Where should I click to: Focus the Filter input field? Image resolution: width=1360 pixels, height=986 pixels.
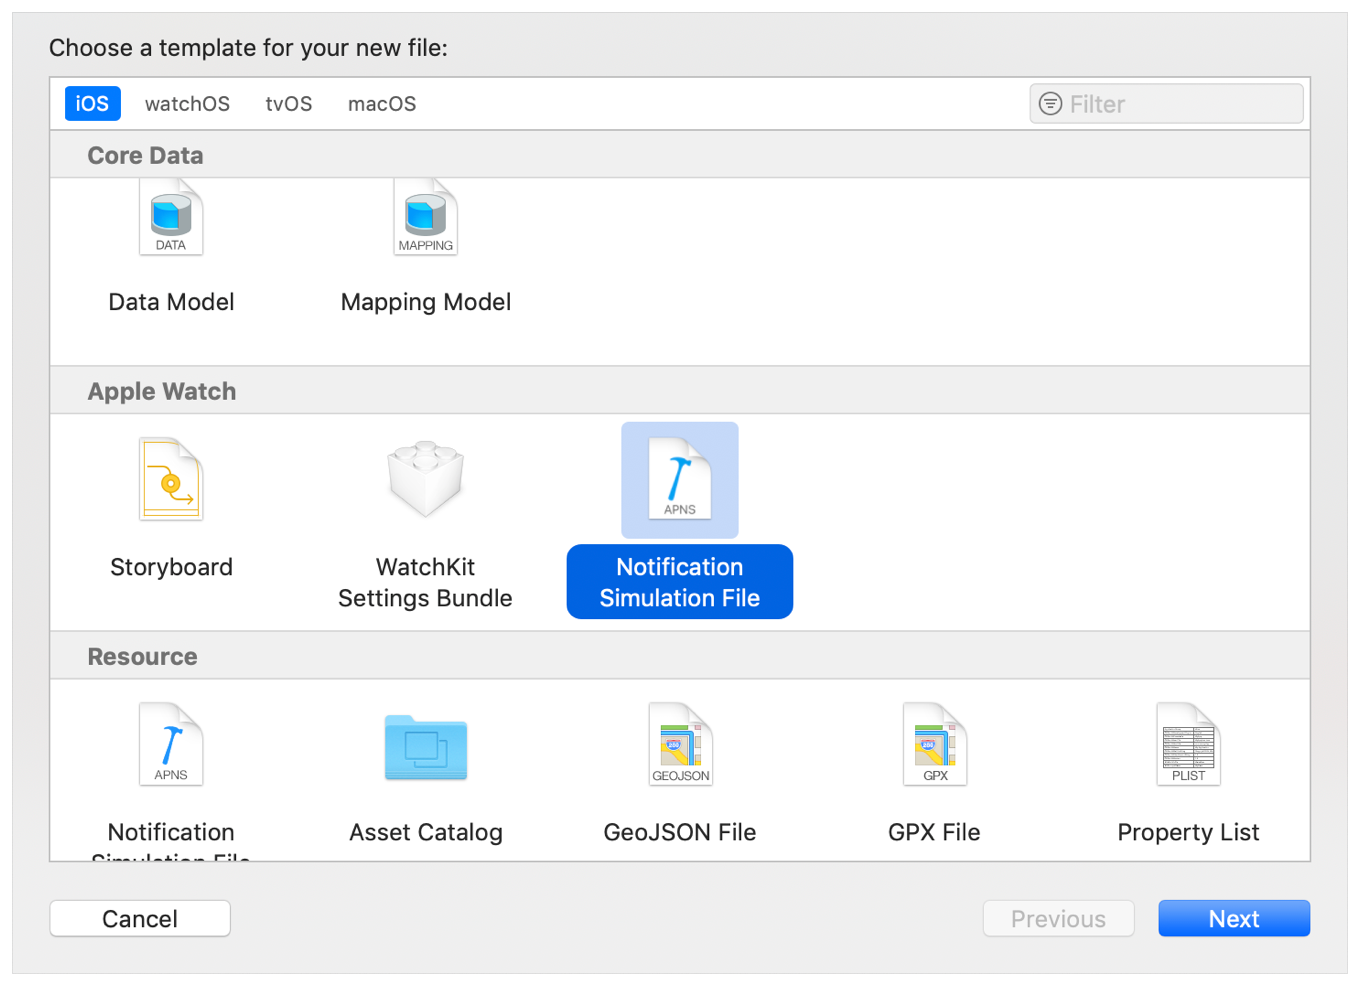(x=1167, y=104)
